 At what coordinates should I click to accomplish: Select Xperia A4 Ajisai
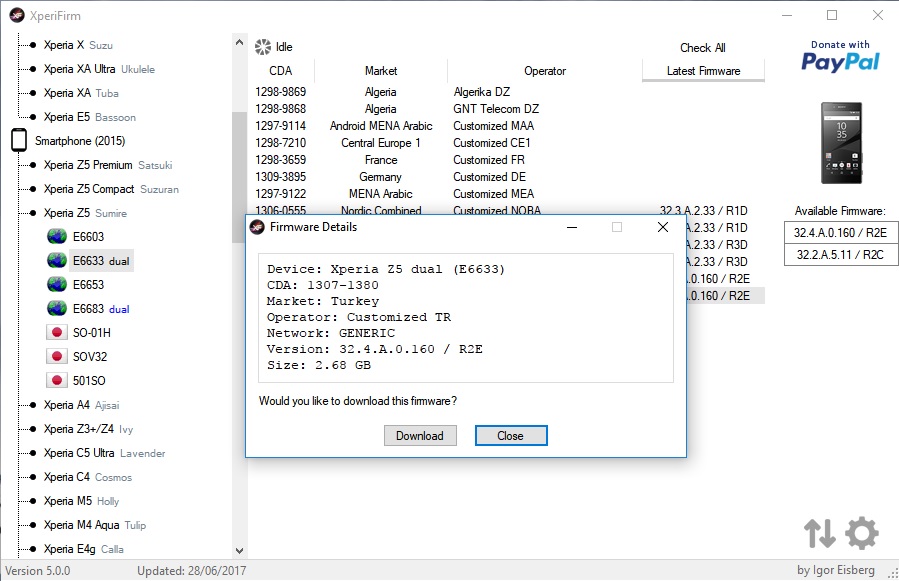tap(81, 405)
